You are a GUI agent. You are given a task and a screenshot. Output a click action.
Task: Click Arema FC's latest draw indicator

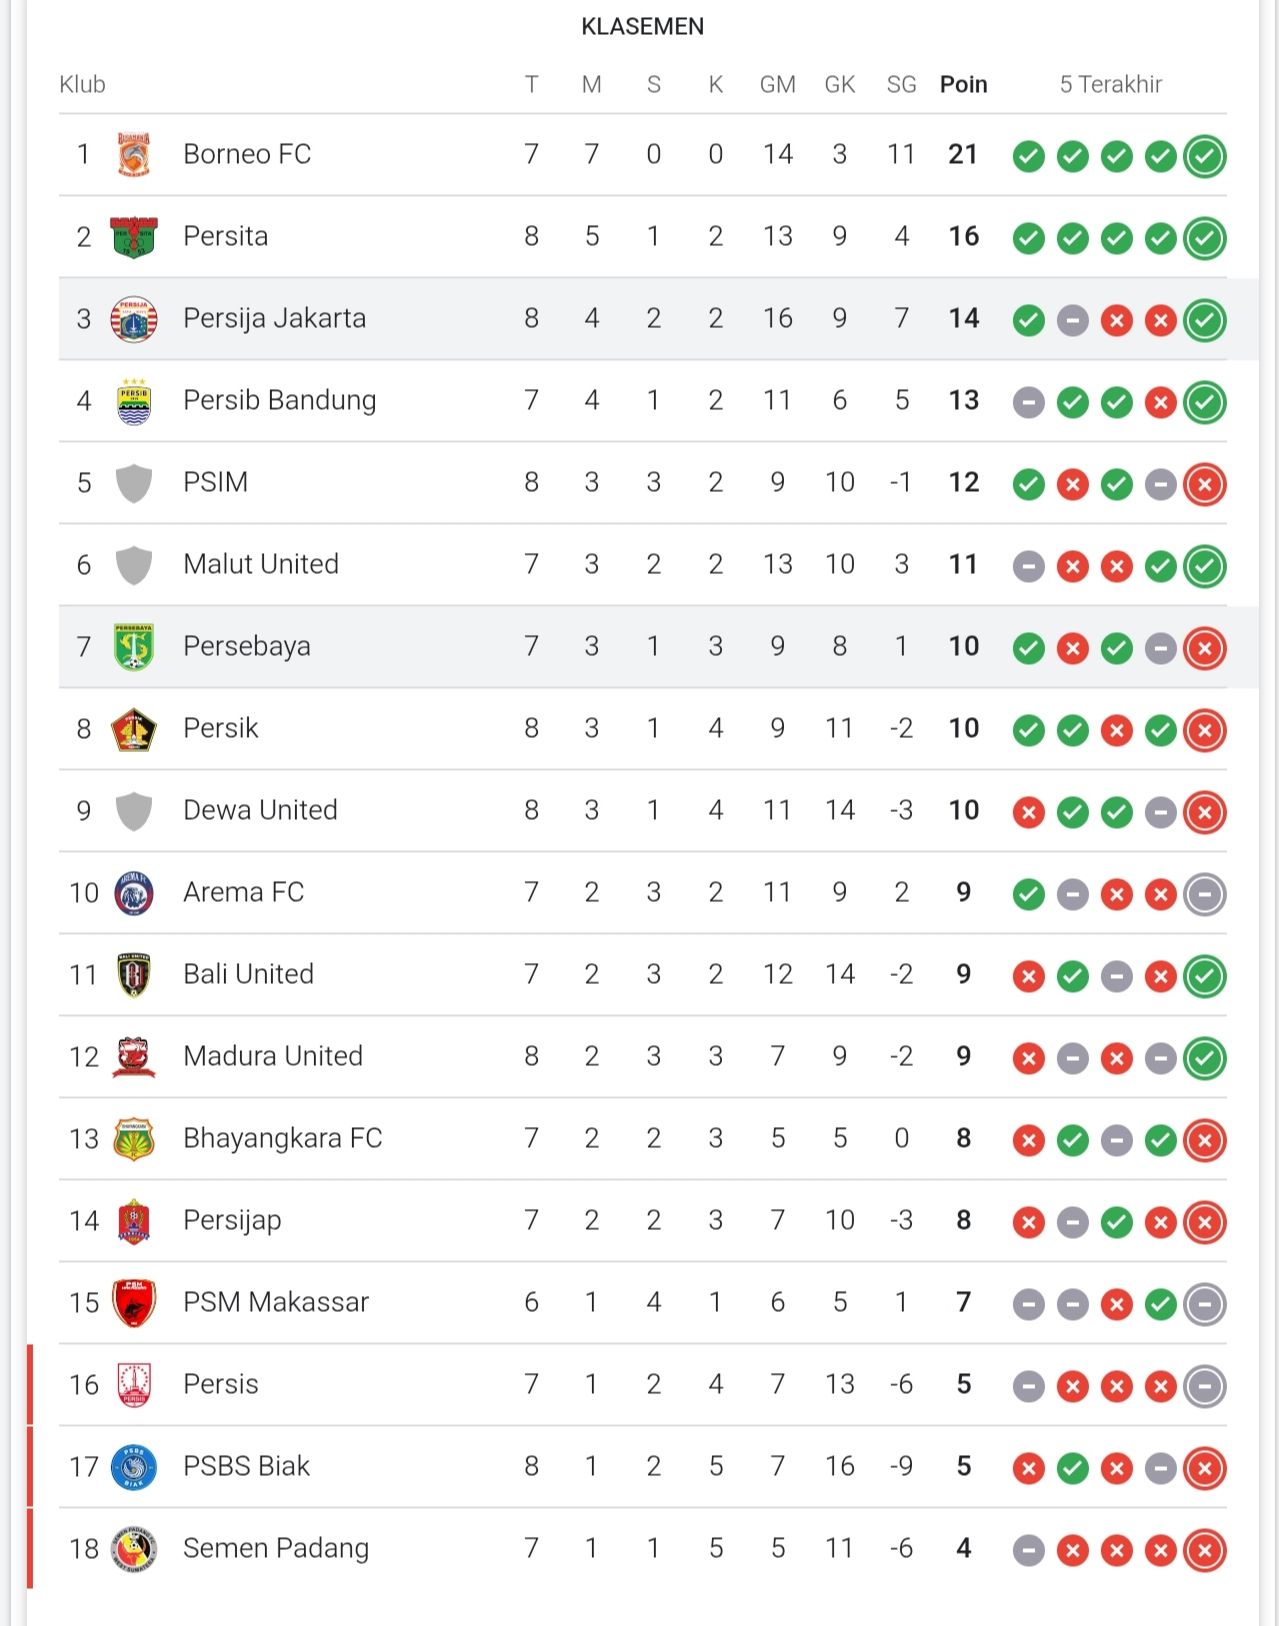pyautogui.click(x=1204, y=894)
